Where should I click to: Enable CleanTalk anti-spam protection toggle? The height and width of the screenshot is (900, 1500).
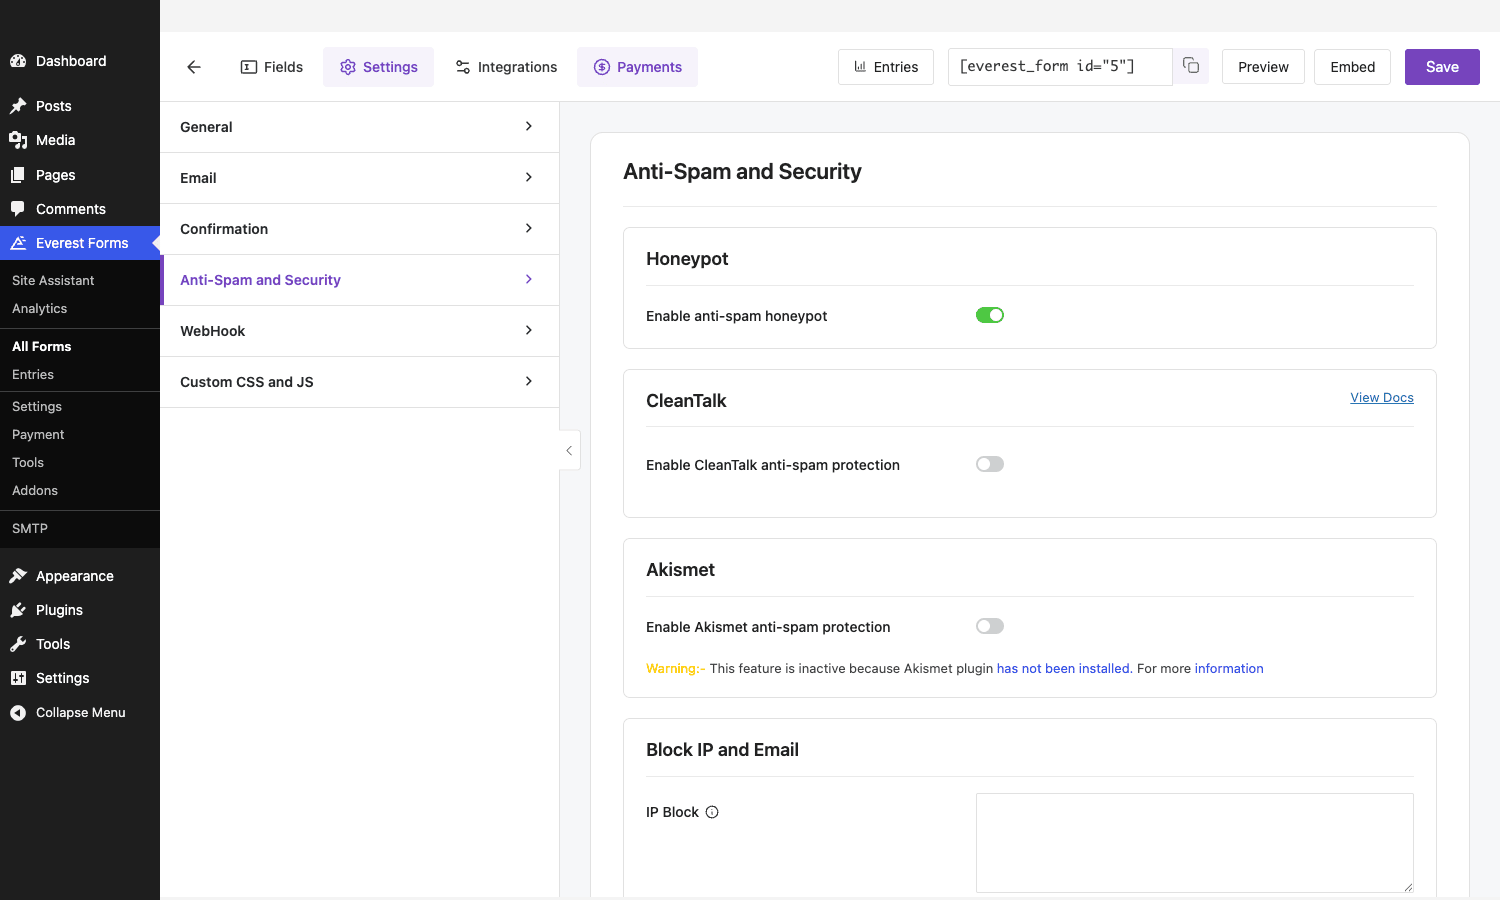990,464
